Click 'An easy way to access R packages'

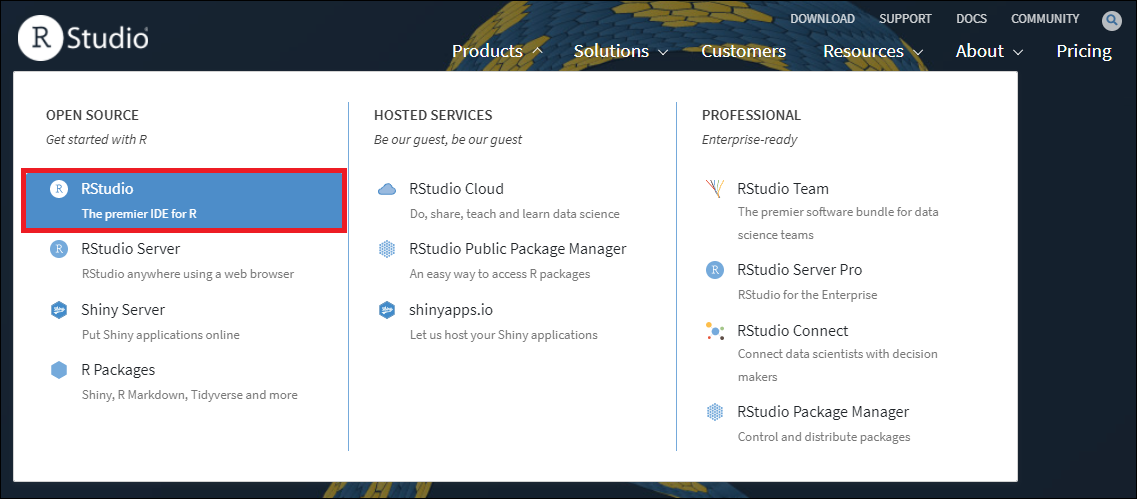pyautogui.click(x=500, y=274)
